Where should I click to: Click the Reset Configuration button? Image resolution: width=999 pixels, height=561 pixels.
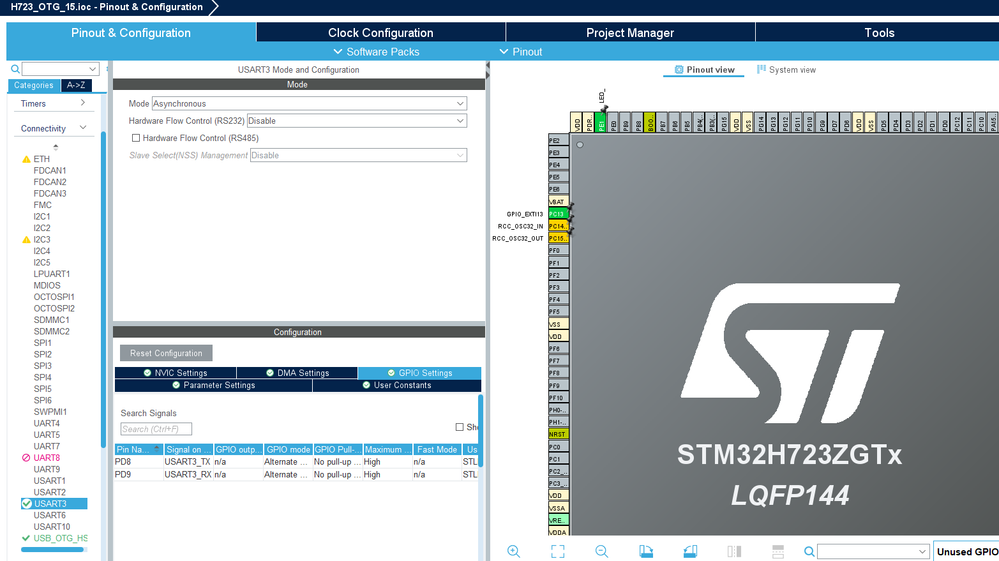point(166,353)
